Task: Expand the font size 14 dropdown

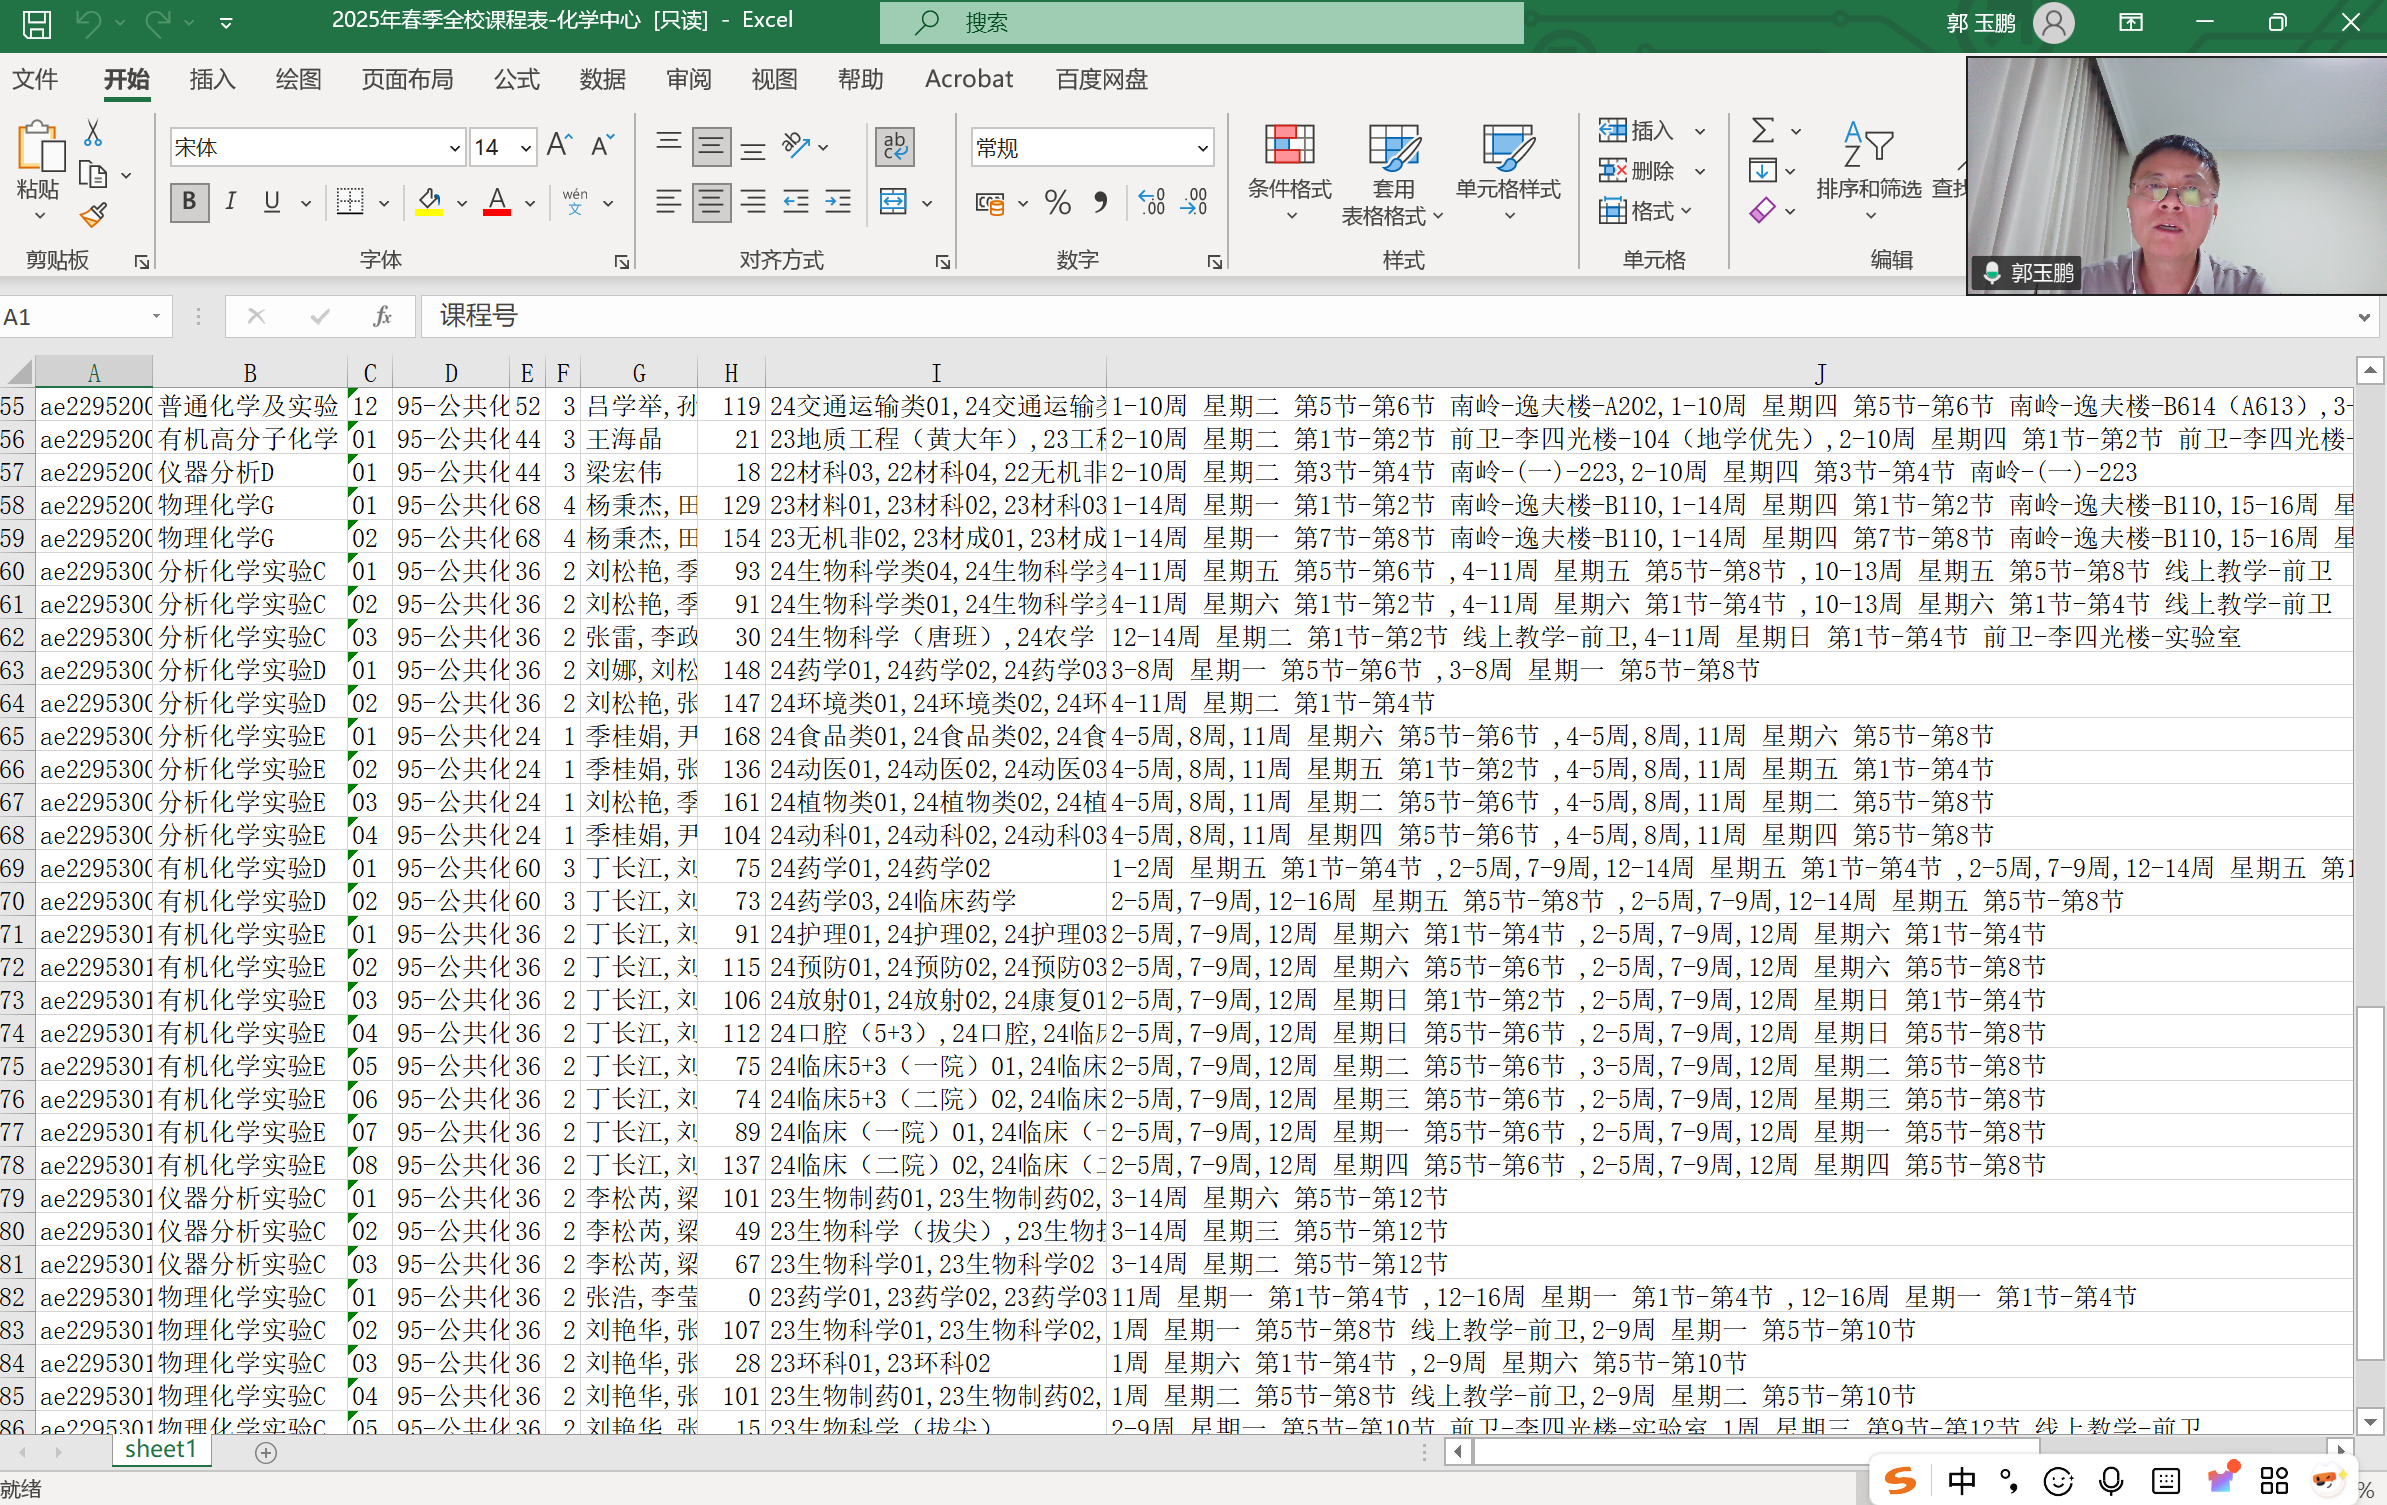Action: (526, 149)
